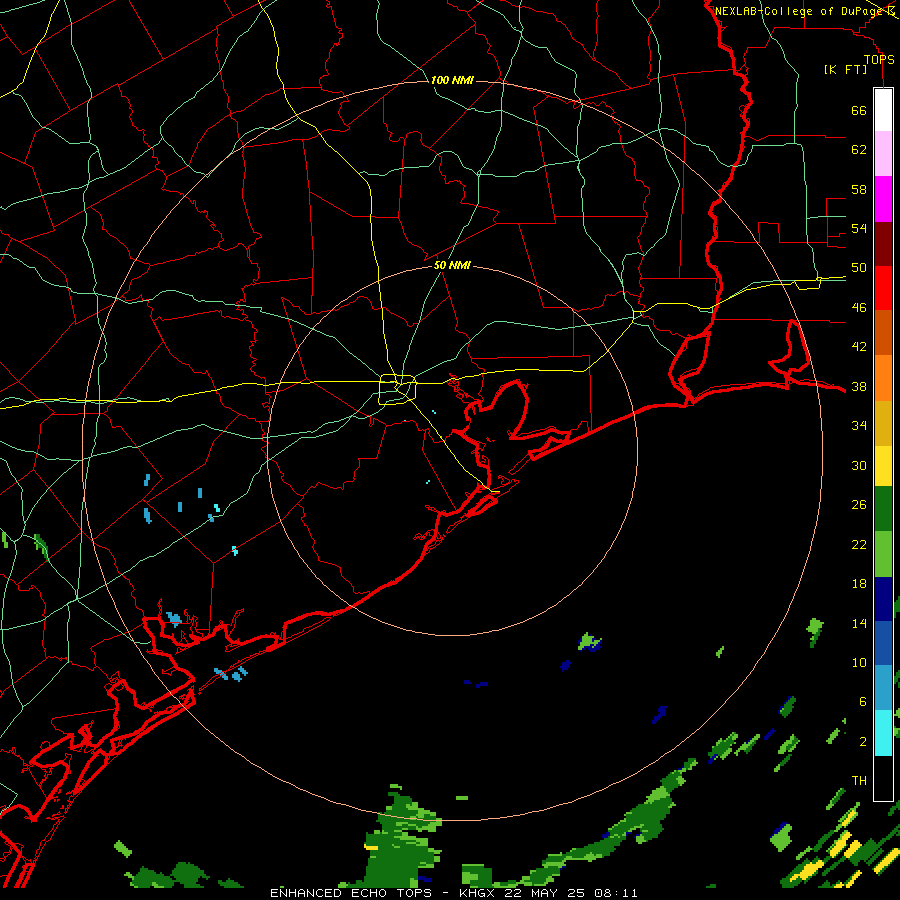Image resolution: width=900 pixels, height=900 pixels.
Task: Click the '30' legend value
Action: (x=859, y=465)
